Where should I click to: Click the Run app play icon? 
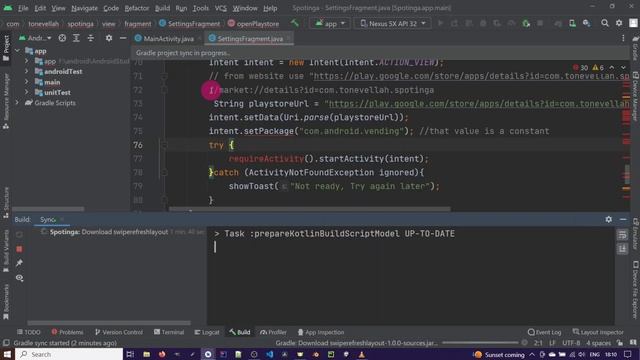440,24
